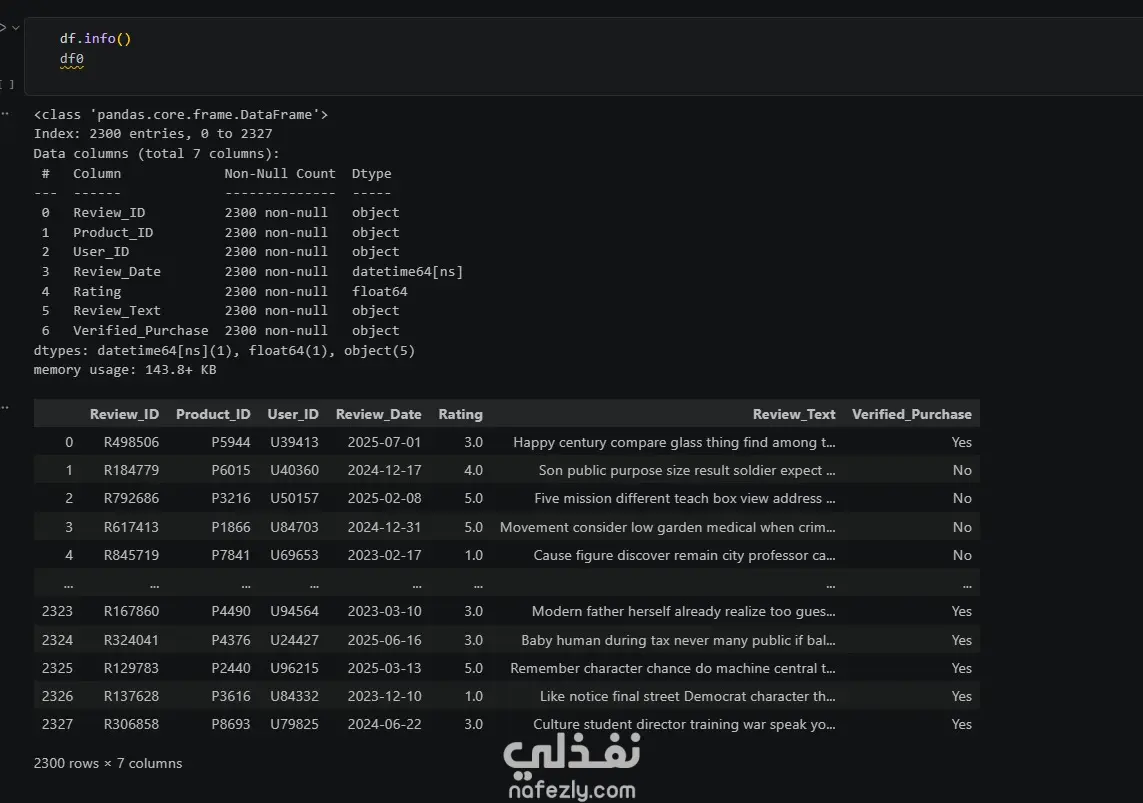Click review text starting 'Cause figure discover'
This screenshot has height=803, width=1143.
click(684, 555)
